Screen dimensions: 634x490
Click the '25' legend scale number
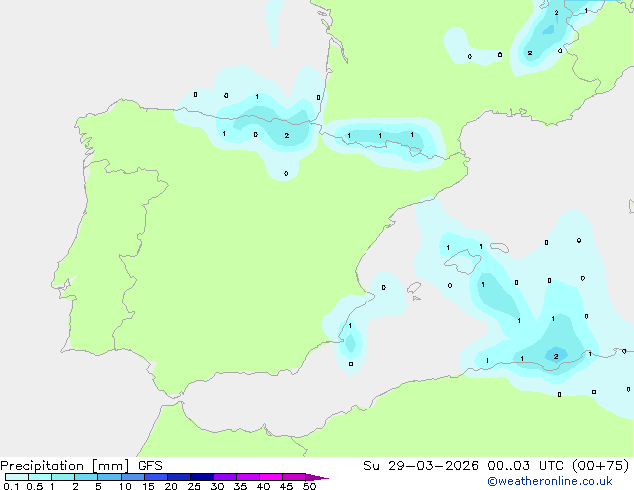point(194,486)
